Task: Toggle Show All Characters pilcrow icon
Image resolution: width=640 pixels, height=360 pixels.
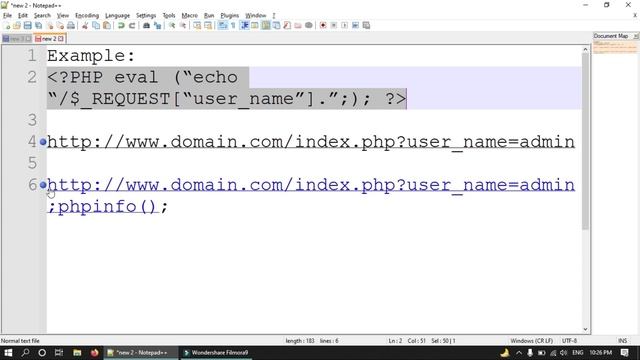Action: point(233,25)
